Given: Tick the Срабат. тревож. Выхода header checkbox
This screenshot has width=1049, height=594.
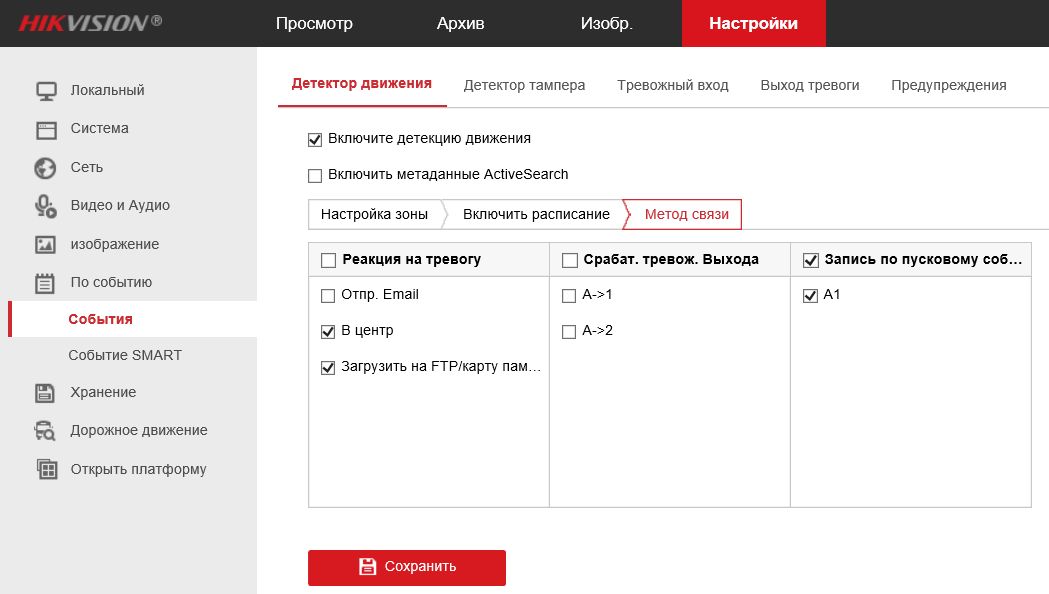Looking at the screenshot, I should pos(570,260).
